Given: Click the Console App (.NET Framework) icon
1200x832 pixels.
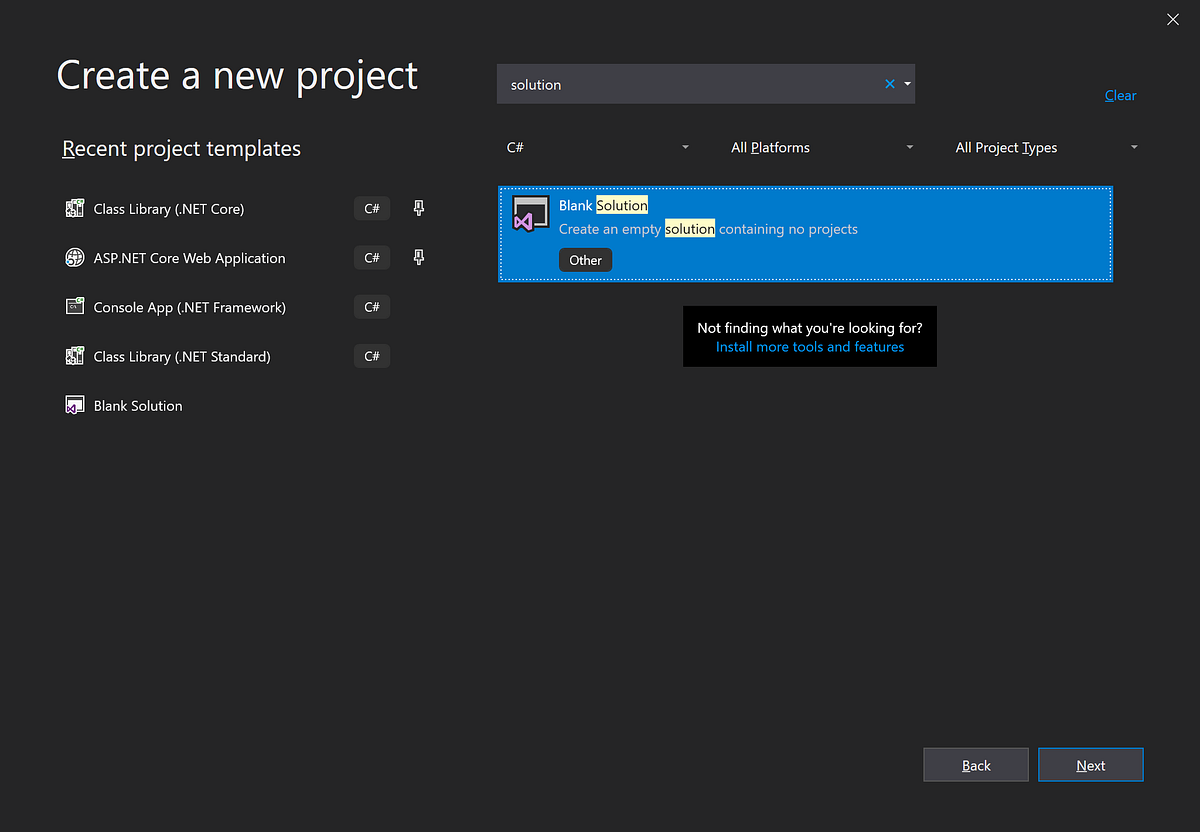Looking at the screenshot, I should 75,306.
